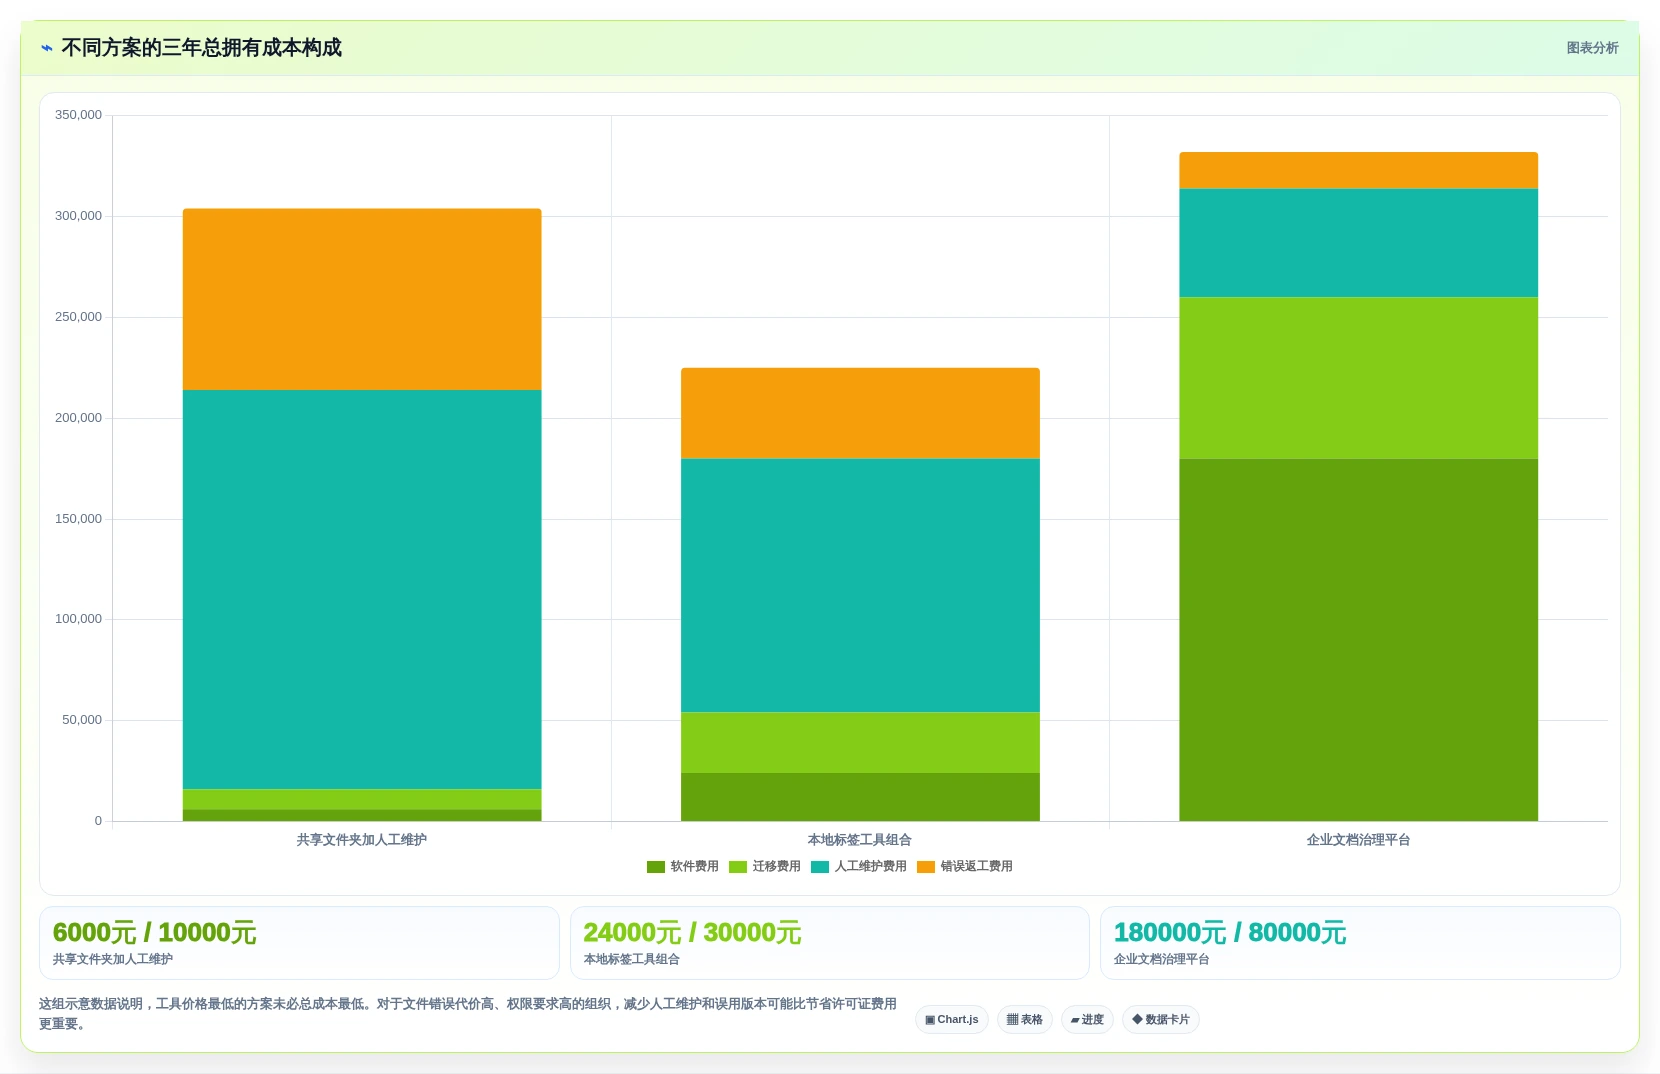The image size is (1660, 1074).
Task: Toggle the 错误返工费用 legend item
Action: [965, 867]
